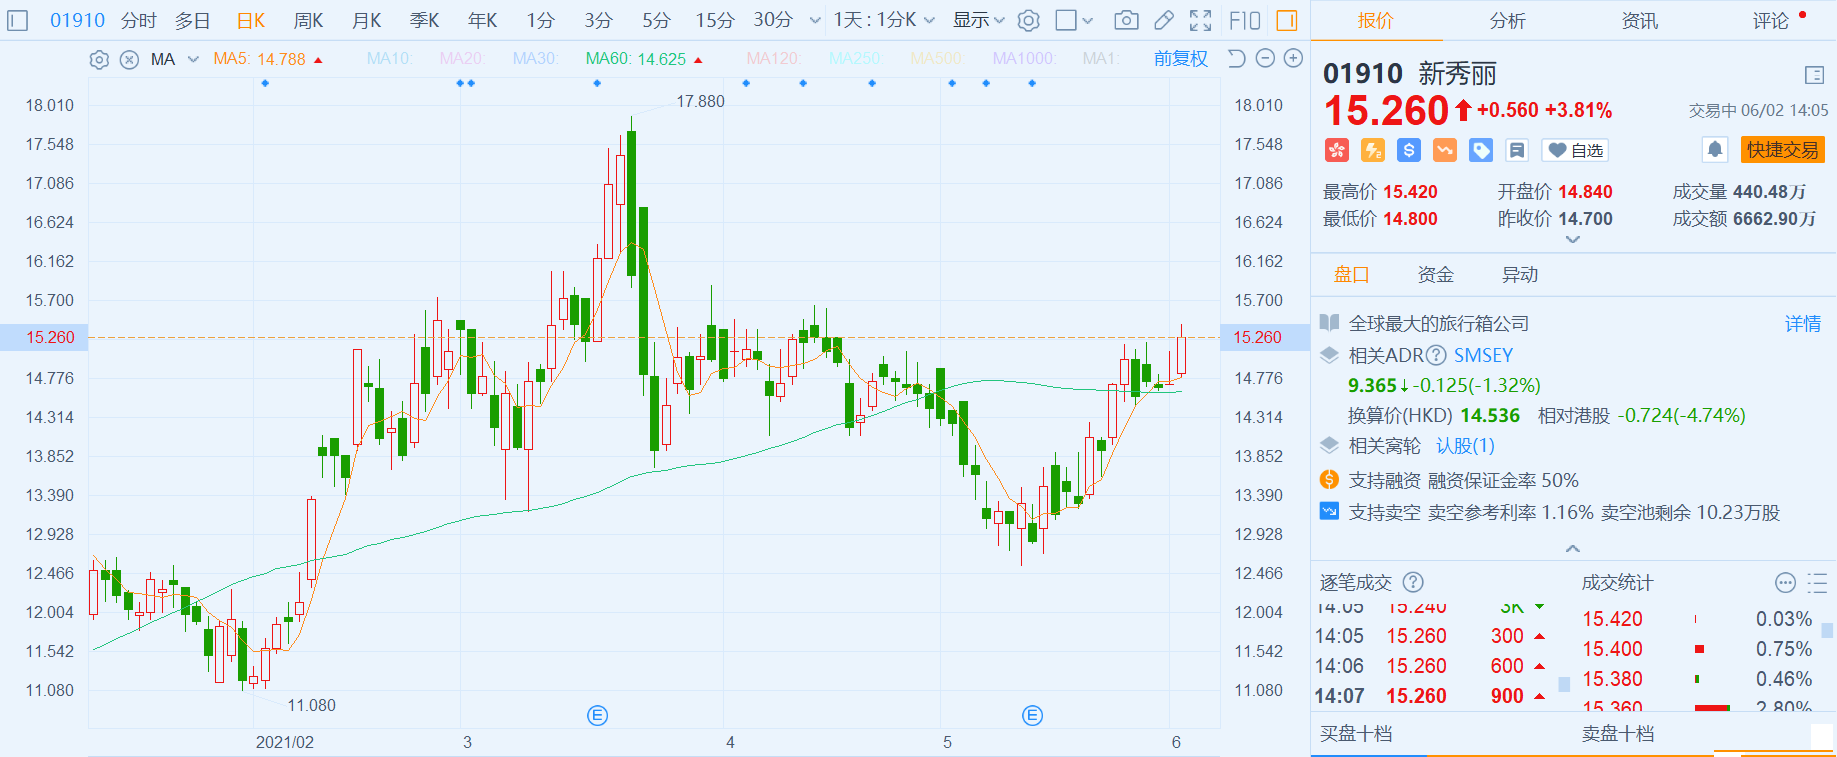Image resolution: width=1837 pixels, height=757 pixels.
Task: Open the 分析 tab
Action: (x=1507, y=21)
